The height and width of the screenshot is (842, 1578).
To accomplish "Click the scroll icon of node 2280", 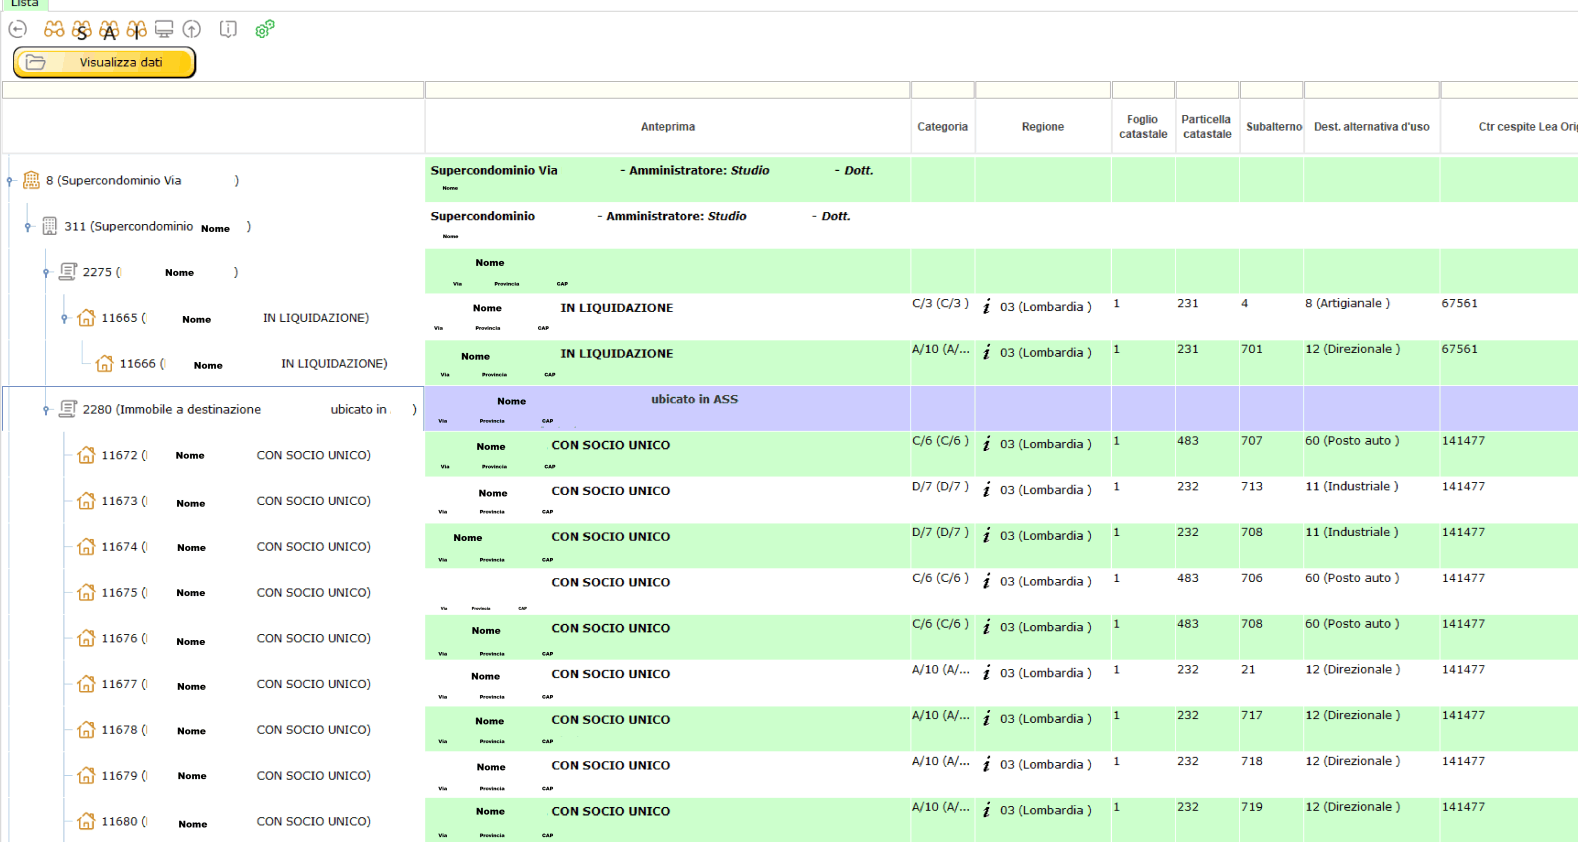I will click(68, 409).
